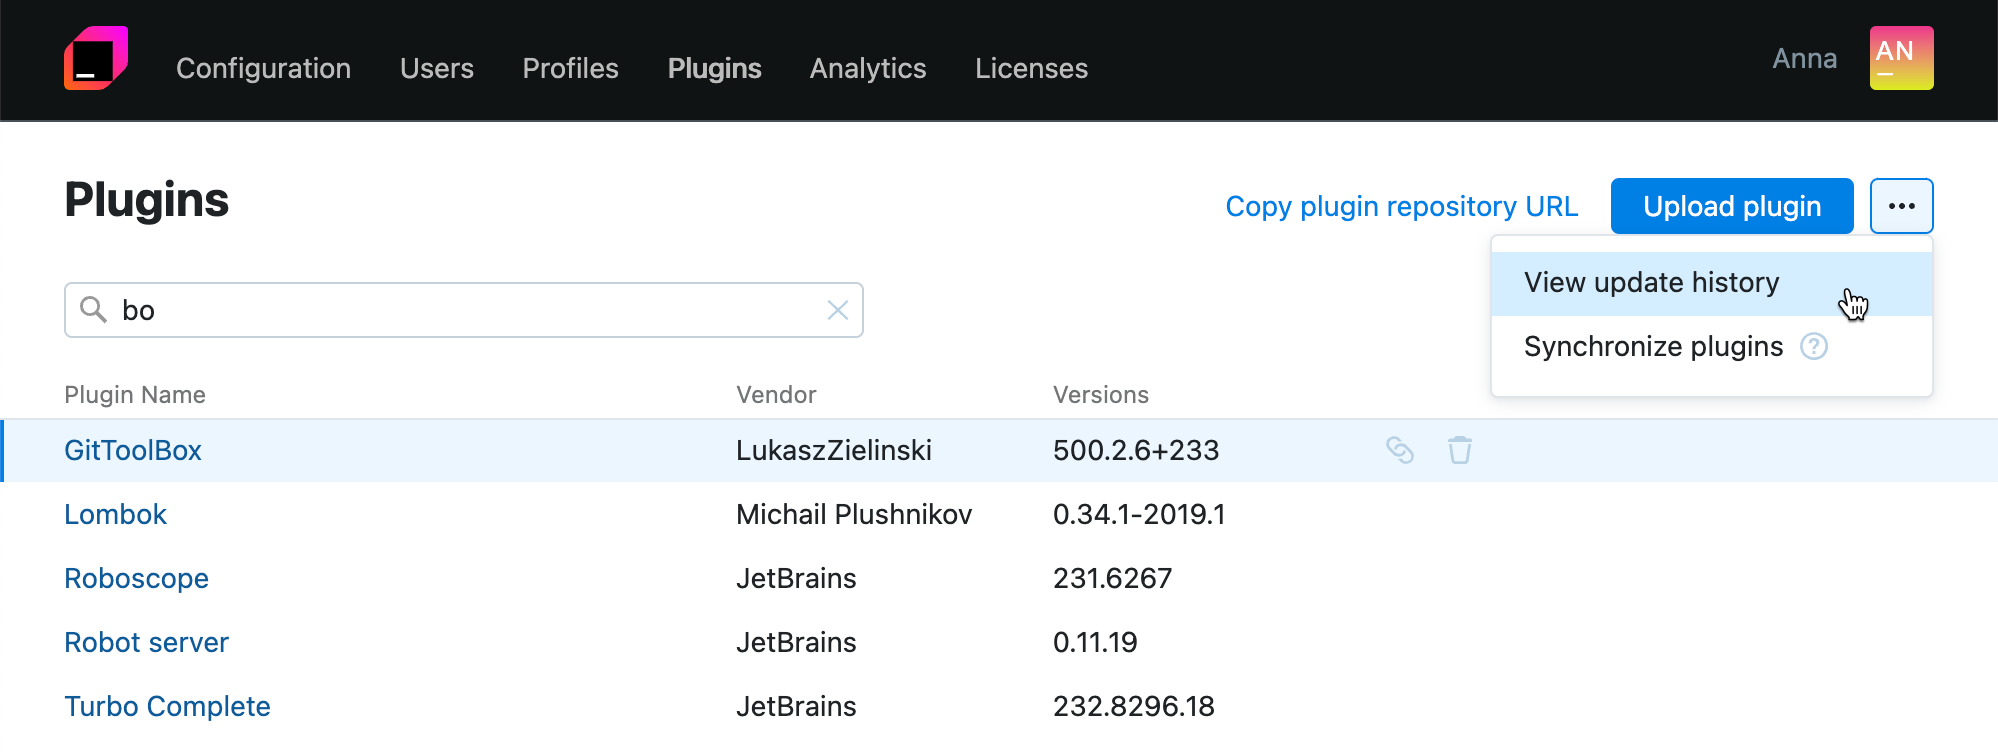Open the Analytics tab
The height and width of the screenshot is (754, 1998).
(x=867, y=68)
